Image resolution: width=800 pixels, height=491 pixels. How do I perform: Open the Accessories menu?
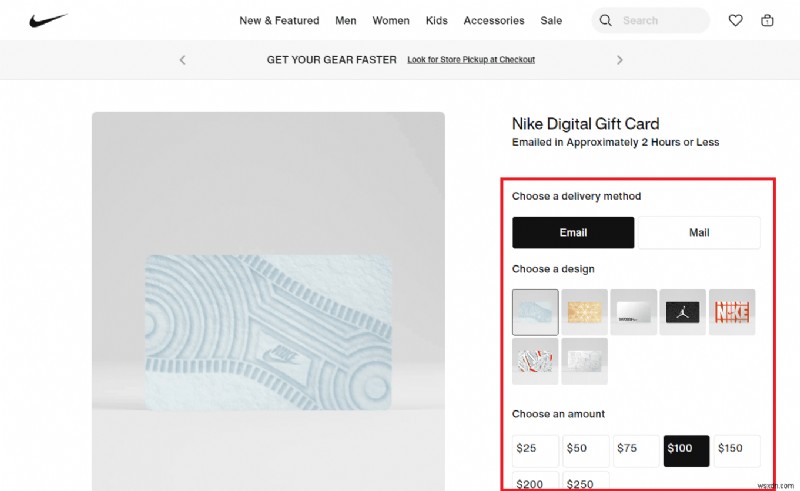pos(494,20)
